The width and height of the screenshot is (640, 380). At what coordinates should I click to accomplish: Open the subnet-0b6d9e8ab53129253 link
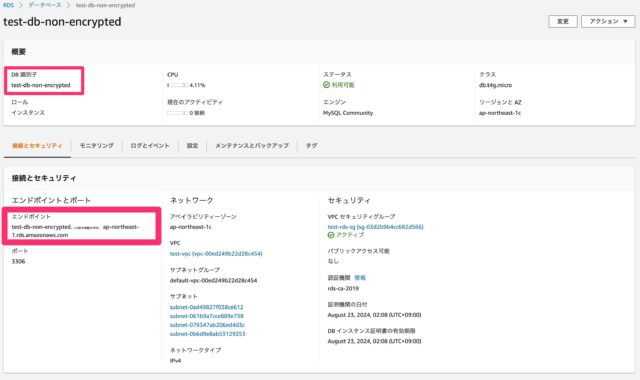pyautogui.click(x=207, y=334)
